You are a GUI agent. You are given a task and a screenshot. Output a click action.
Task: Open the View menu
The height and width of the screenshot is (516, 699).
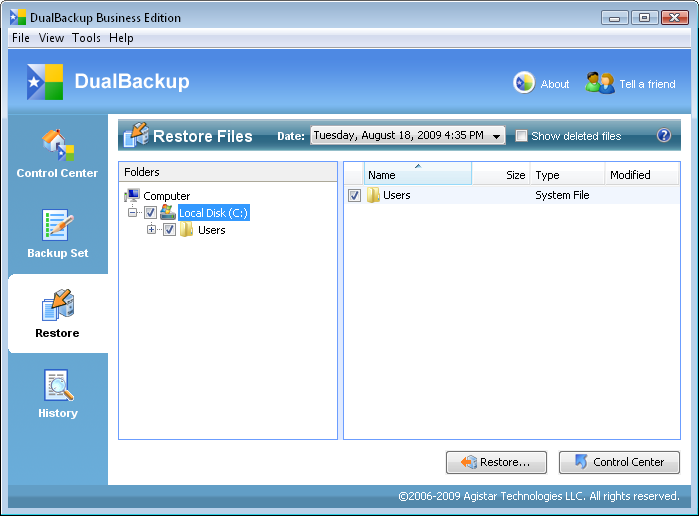[51, 38]
